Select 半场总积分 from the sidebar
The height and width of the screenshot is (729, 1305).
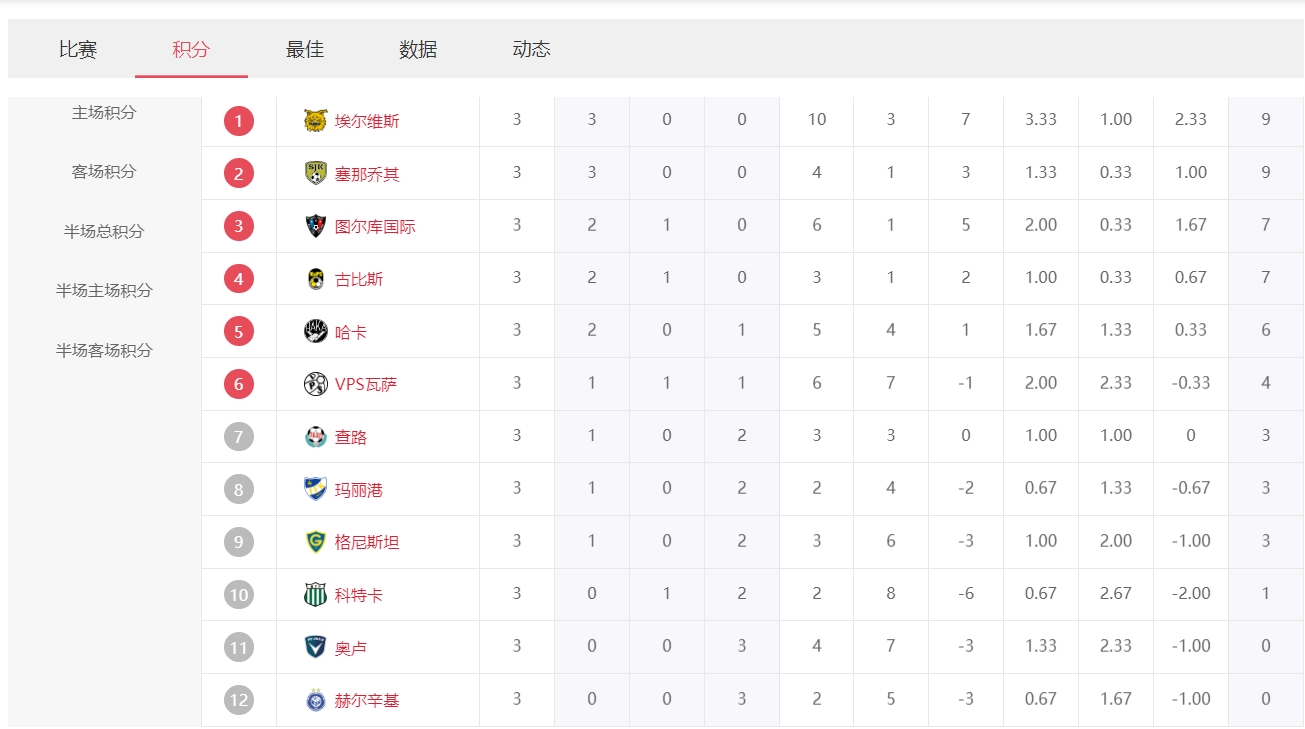coord(104,231)
